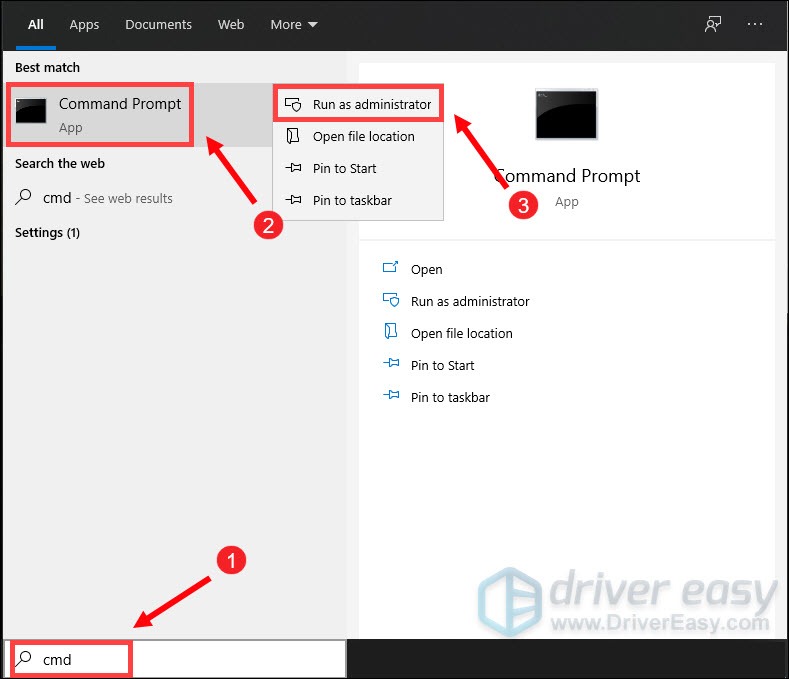
Task: Click the large Command Prompt preview thumbnail
Action: pyautogui.click(x=566, y=114)
